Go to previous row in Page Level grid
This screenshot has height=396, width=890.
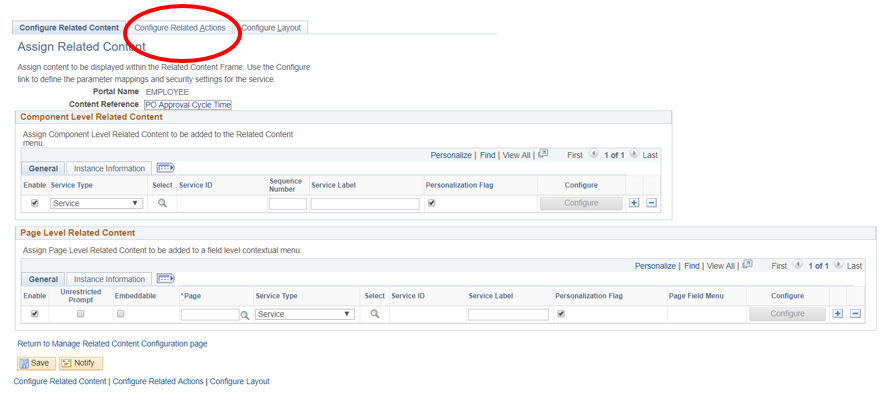(798, 265)
